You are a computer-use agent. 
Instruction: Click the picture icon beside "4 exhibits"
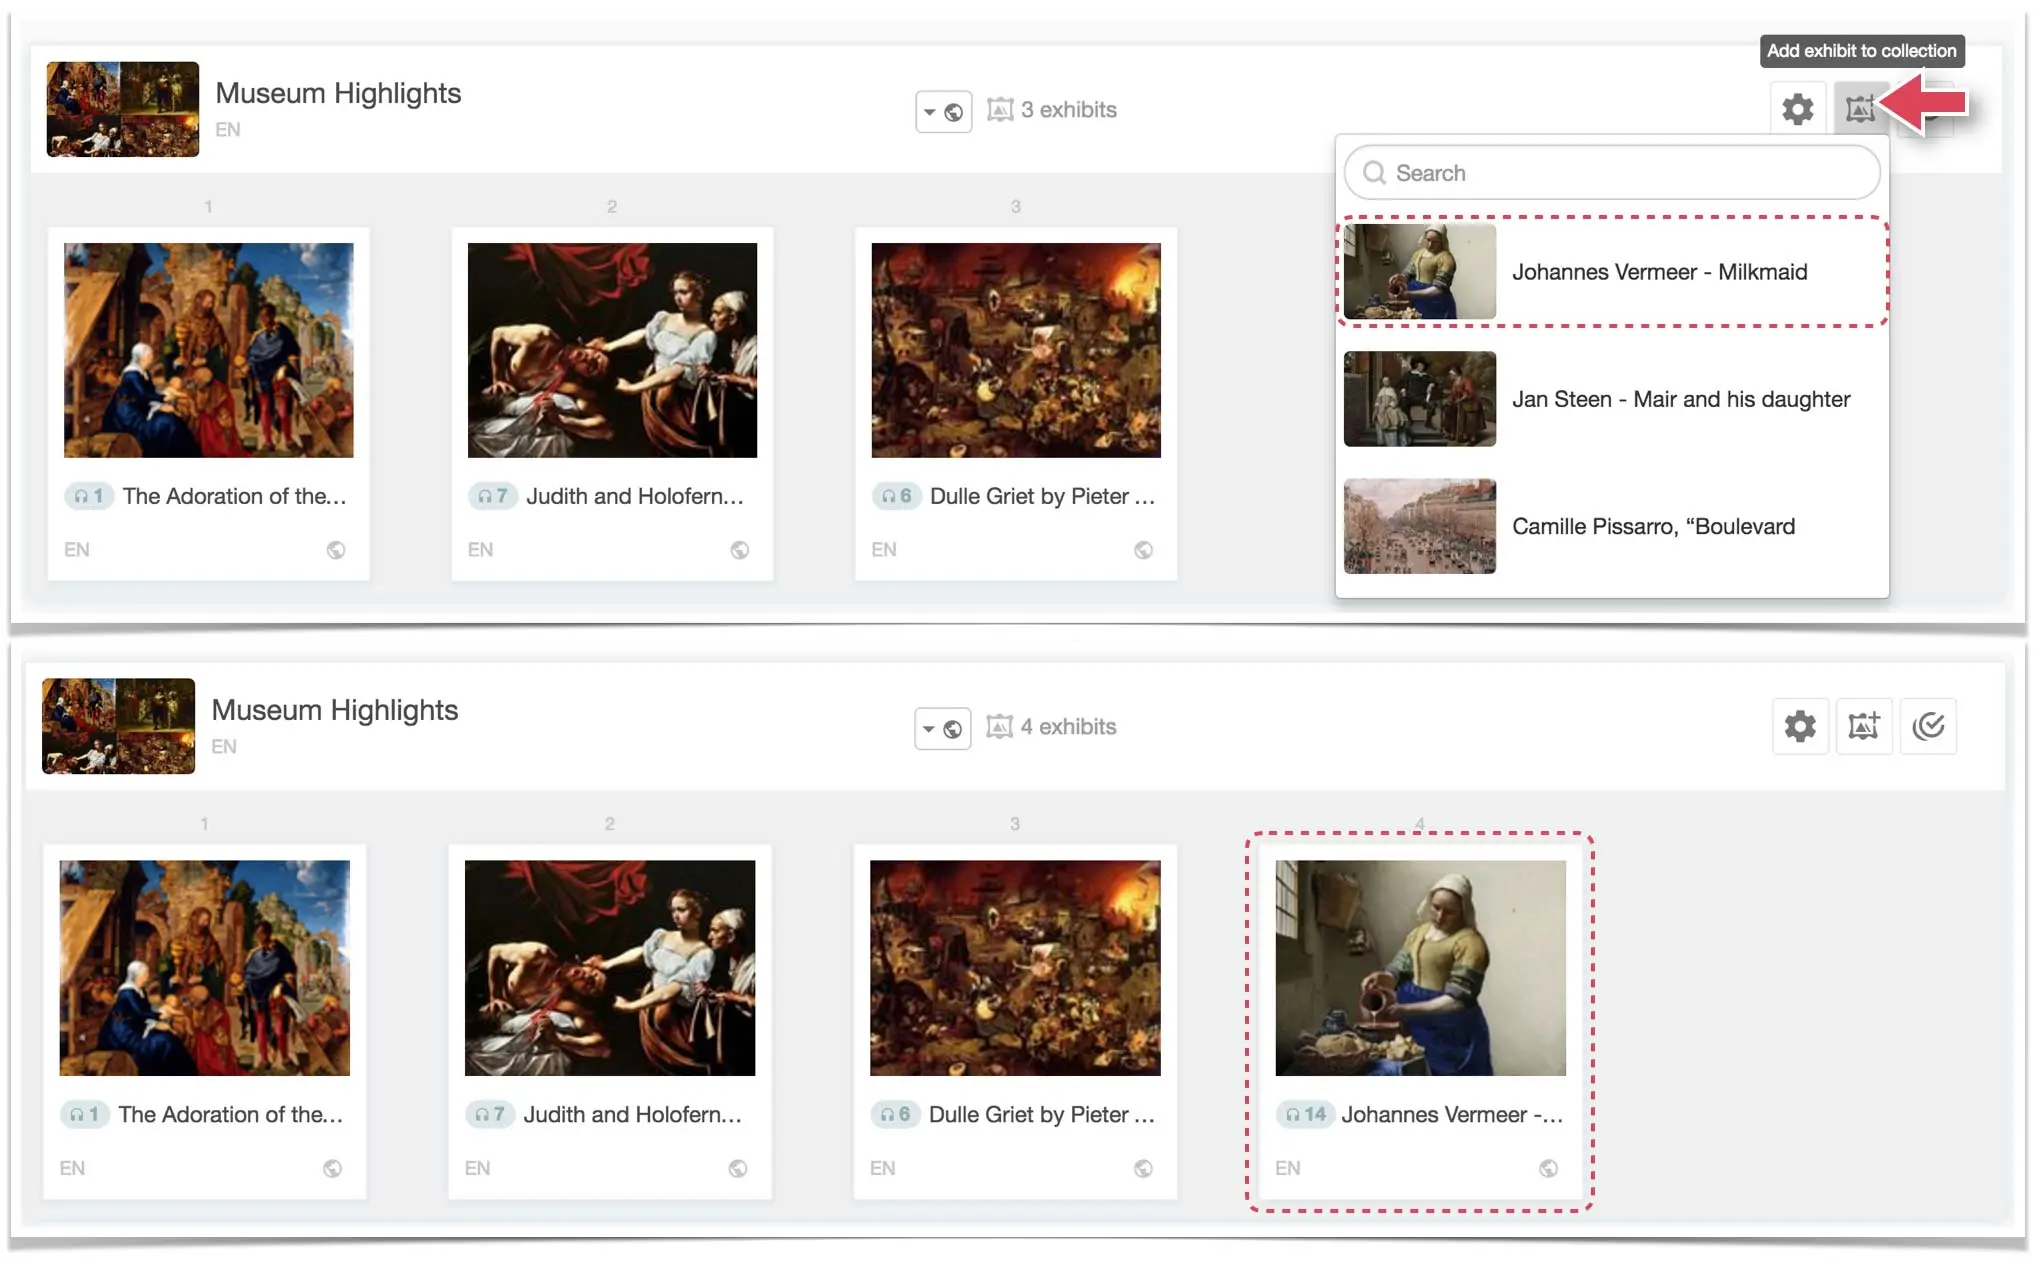(999, 726)
